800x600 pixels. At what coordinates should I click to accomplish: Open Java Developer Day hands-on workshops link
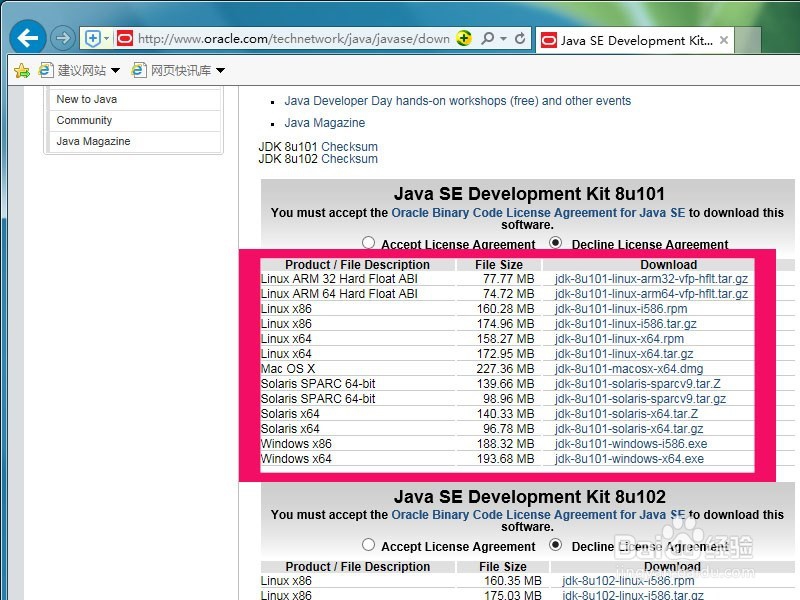[x=458, y=101]
